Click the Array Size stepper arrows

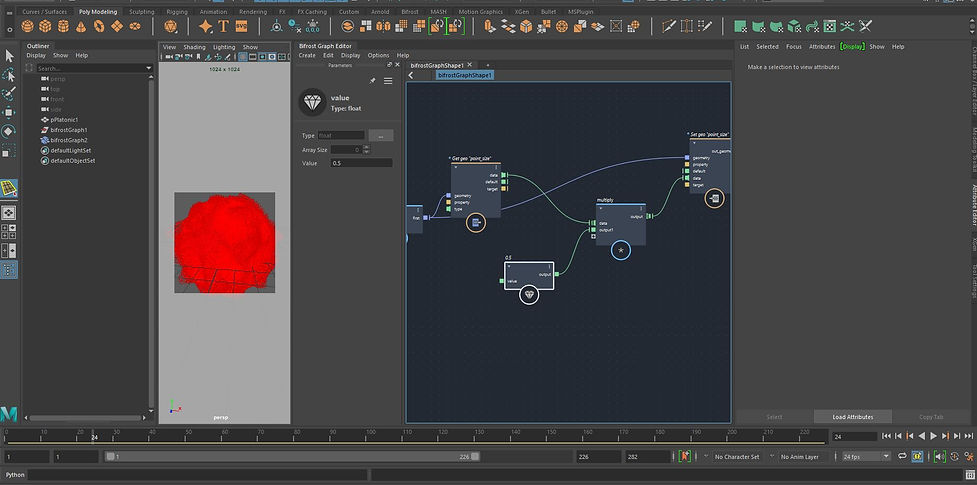(366, 150)
